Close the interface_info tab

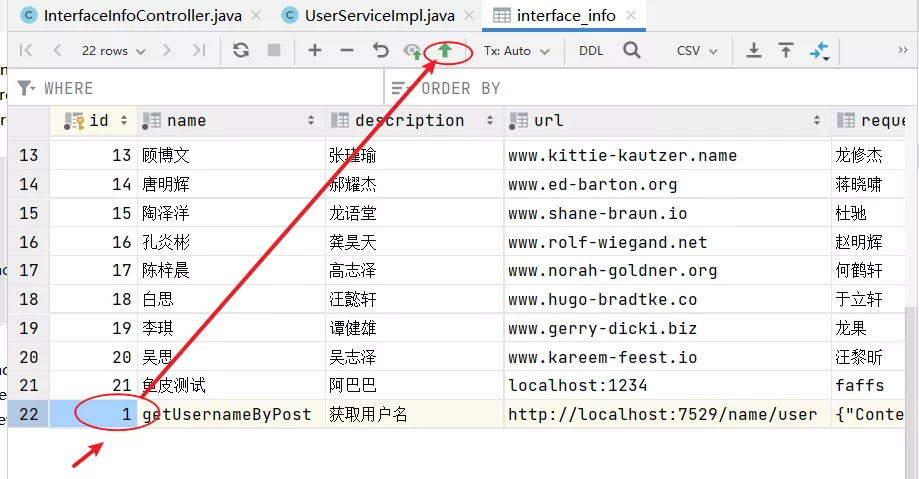click(x=631, y=15)
